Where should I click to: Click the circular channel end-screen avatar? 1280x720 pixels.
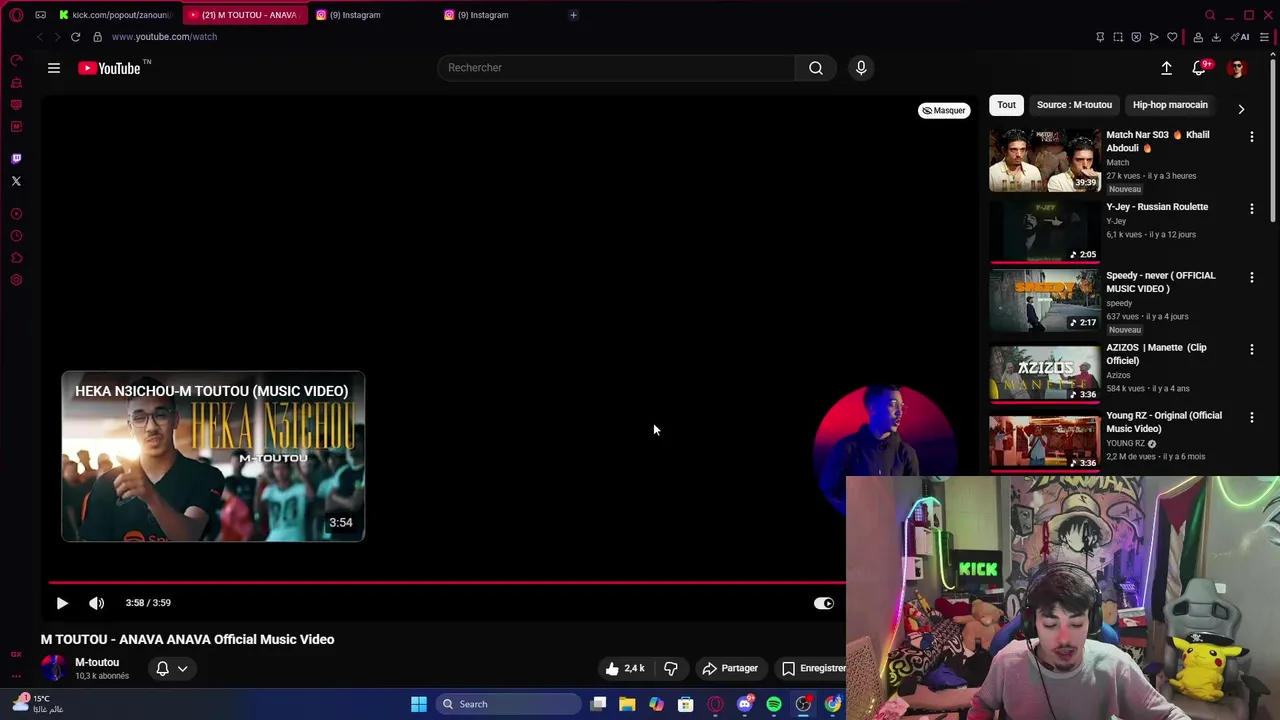click(x=884, y=452)
